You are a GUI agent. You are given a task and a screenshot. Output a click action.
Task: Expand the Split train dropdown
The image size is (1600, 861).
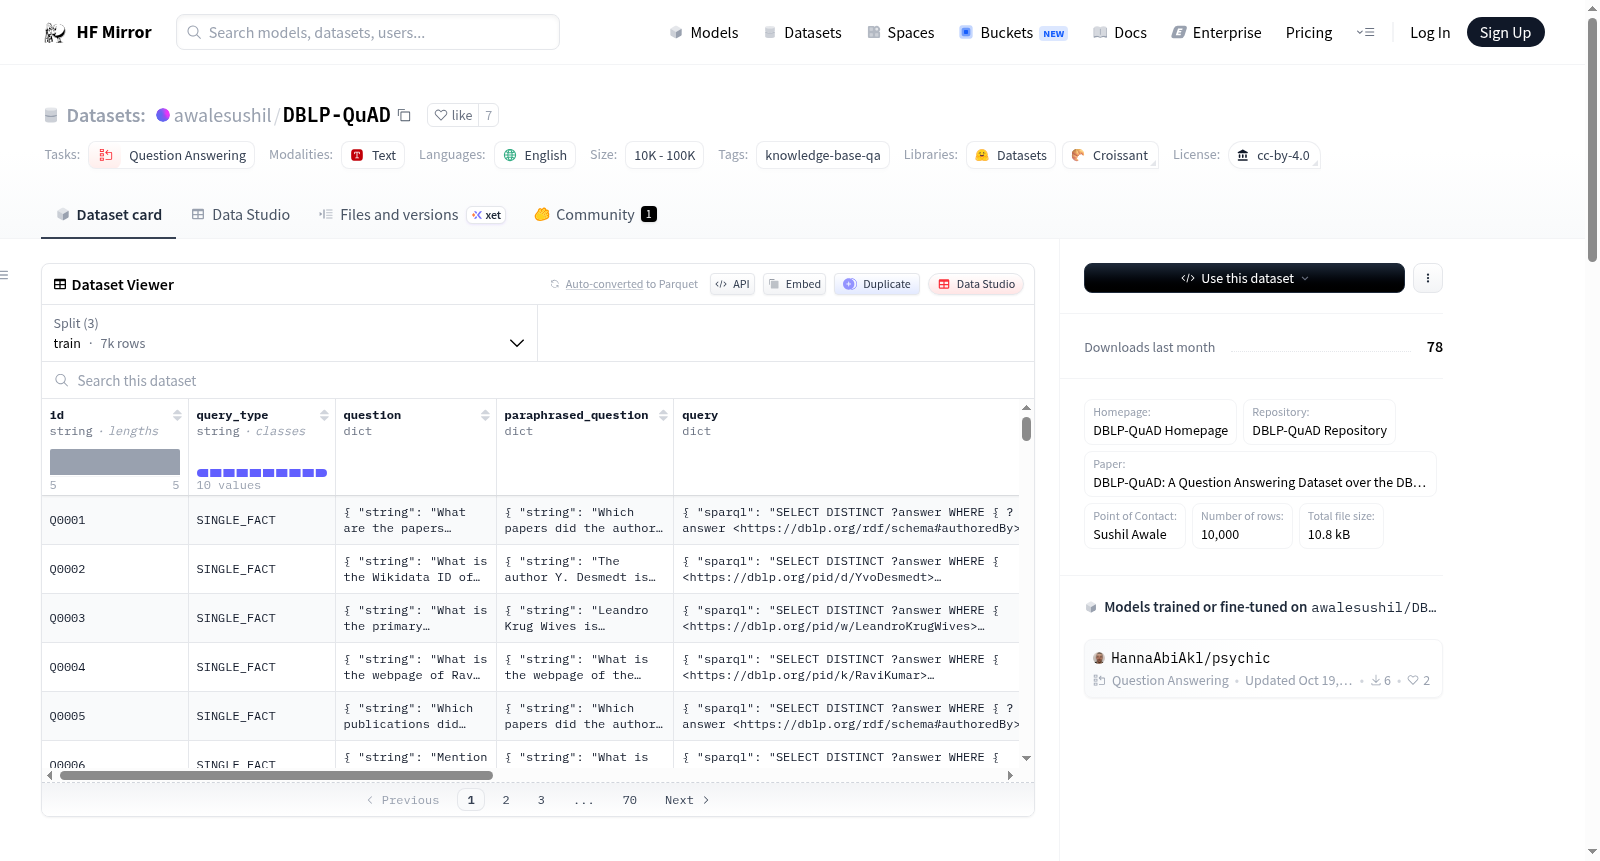tap(289, 333)
